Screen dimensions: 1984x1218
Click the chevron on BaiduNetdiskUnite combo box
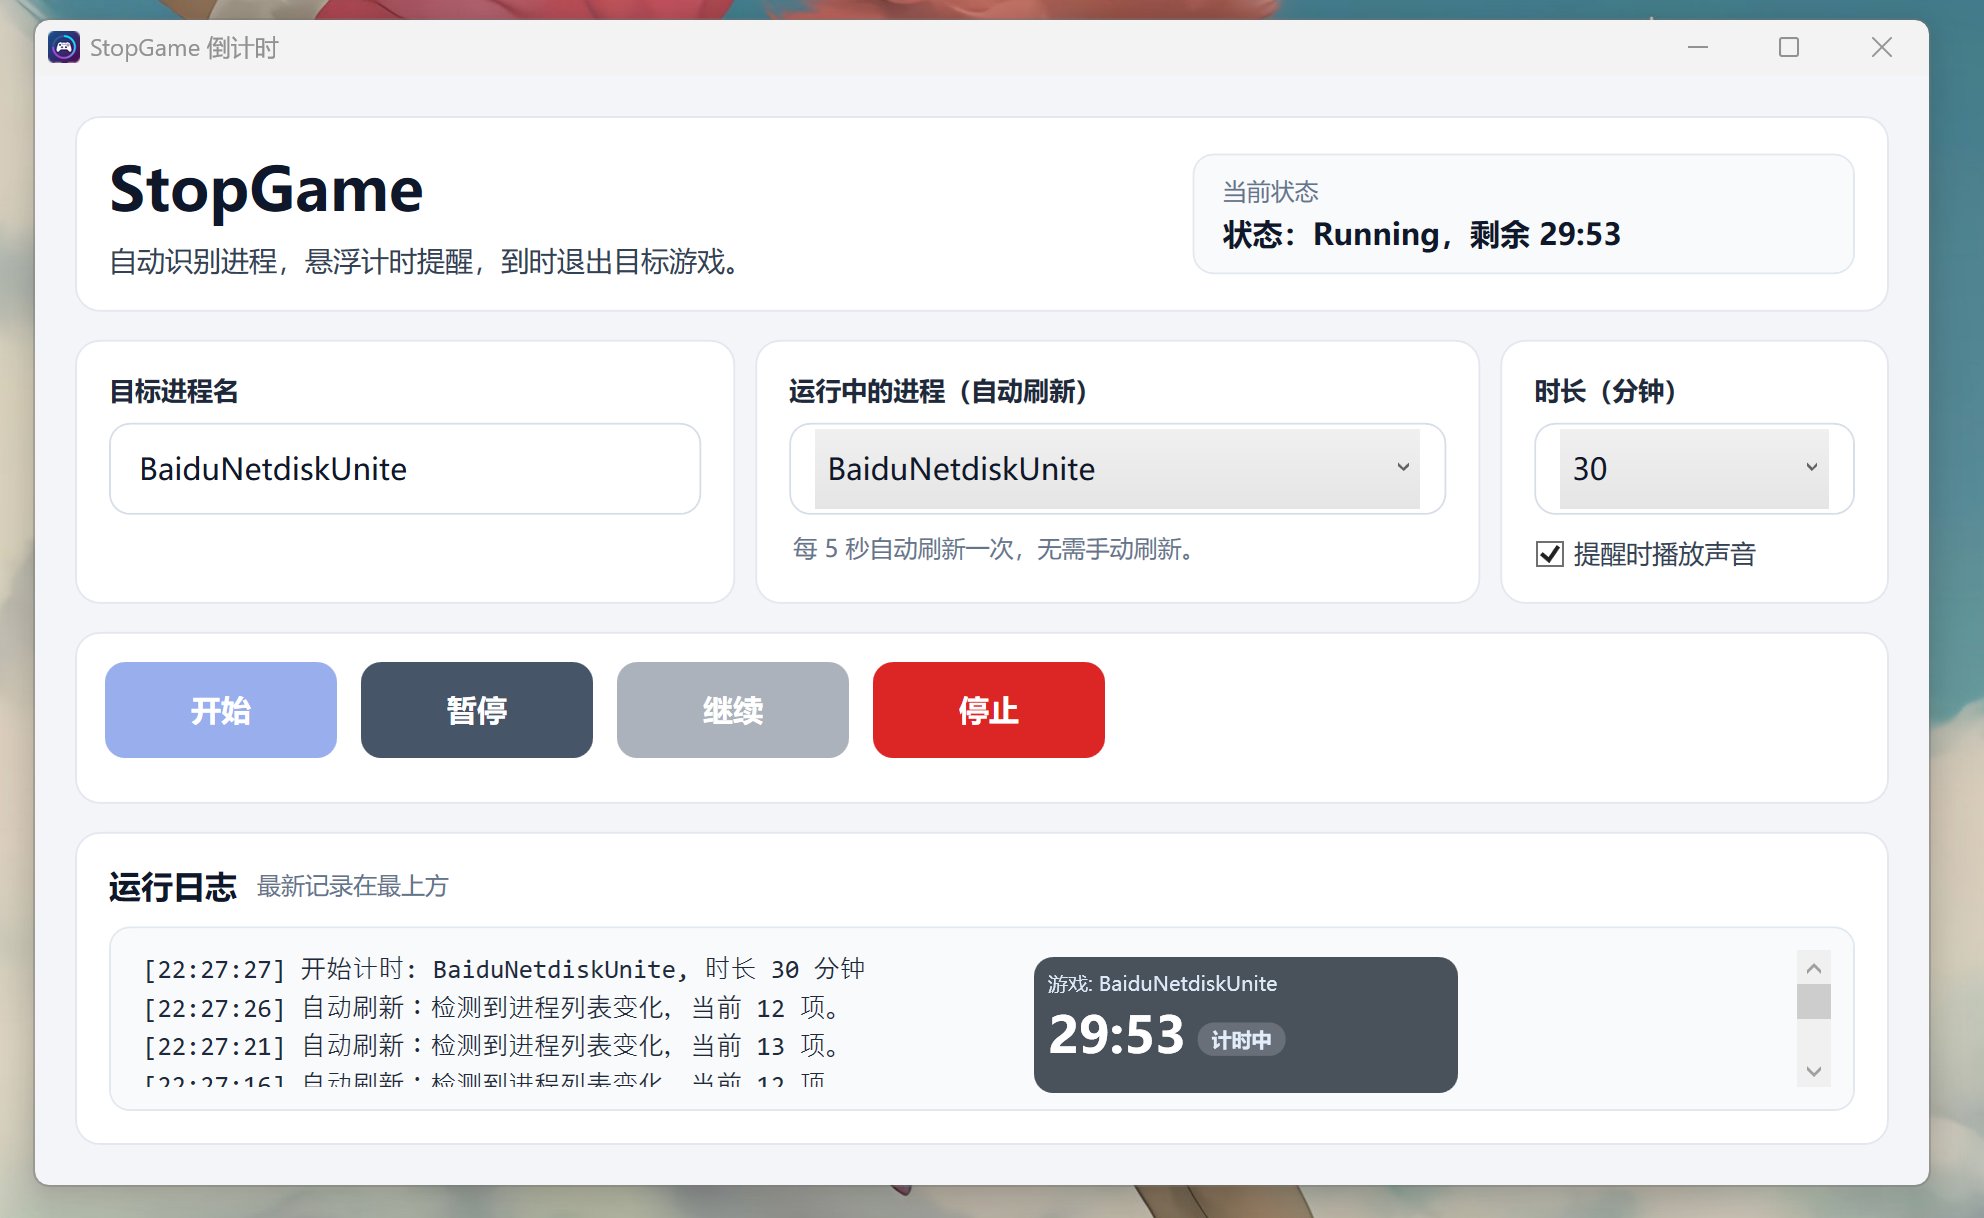tap(1403, 468)
